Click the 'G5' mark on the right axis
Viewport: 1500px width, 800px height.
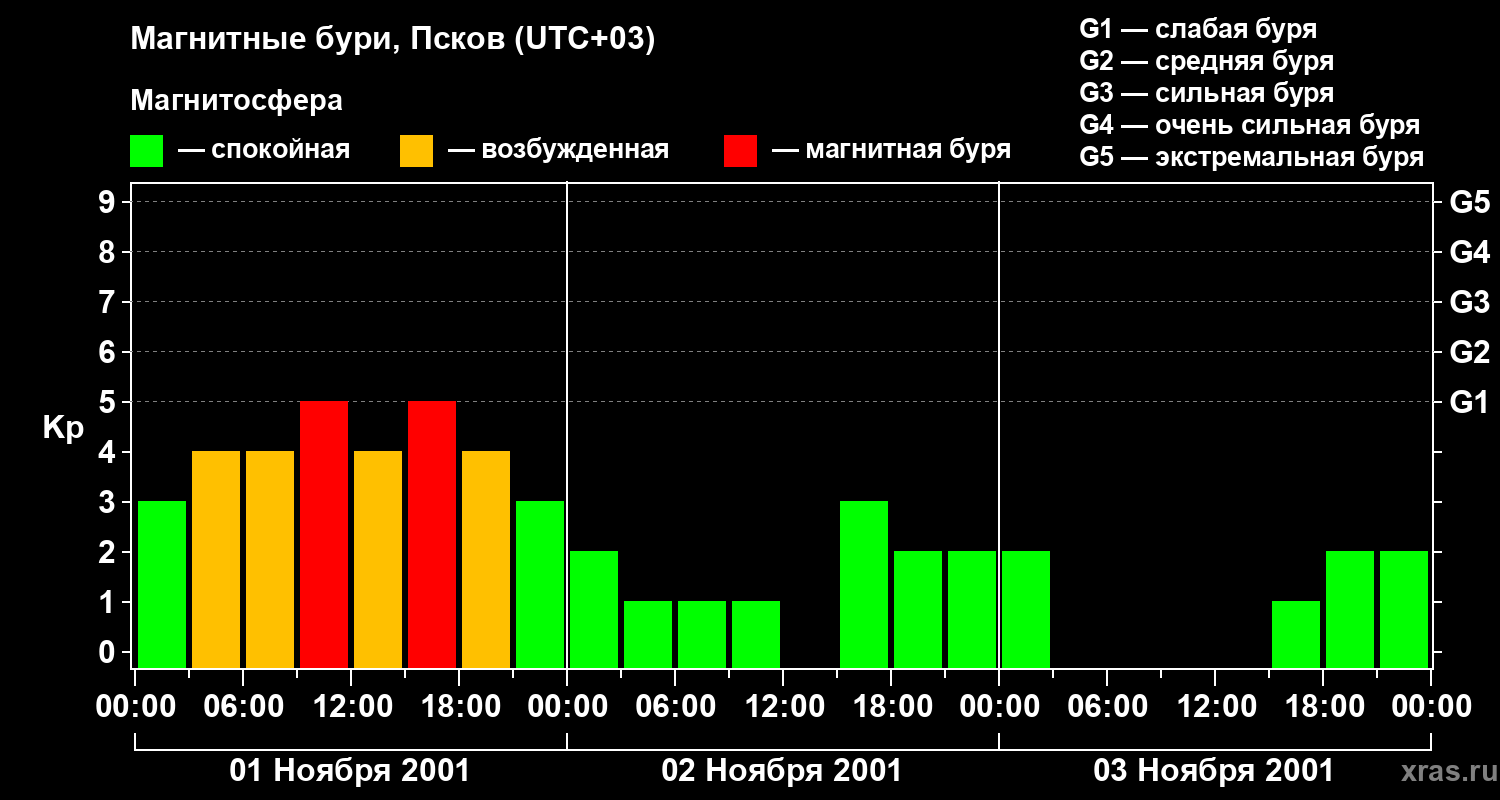click(x=1470, y=203)
